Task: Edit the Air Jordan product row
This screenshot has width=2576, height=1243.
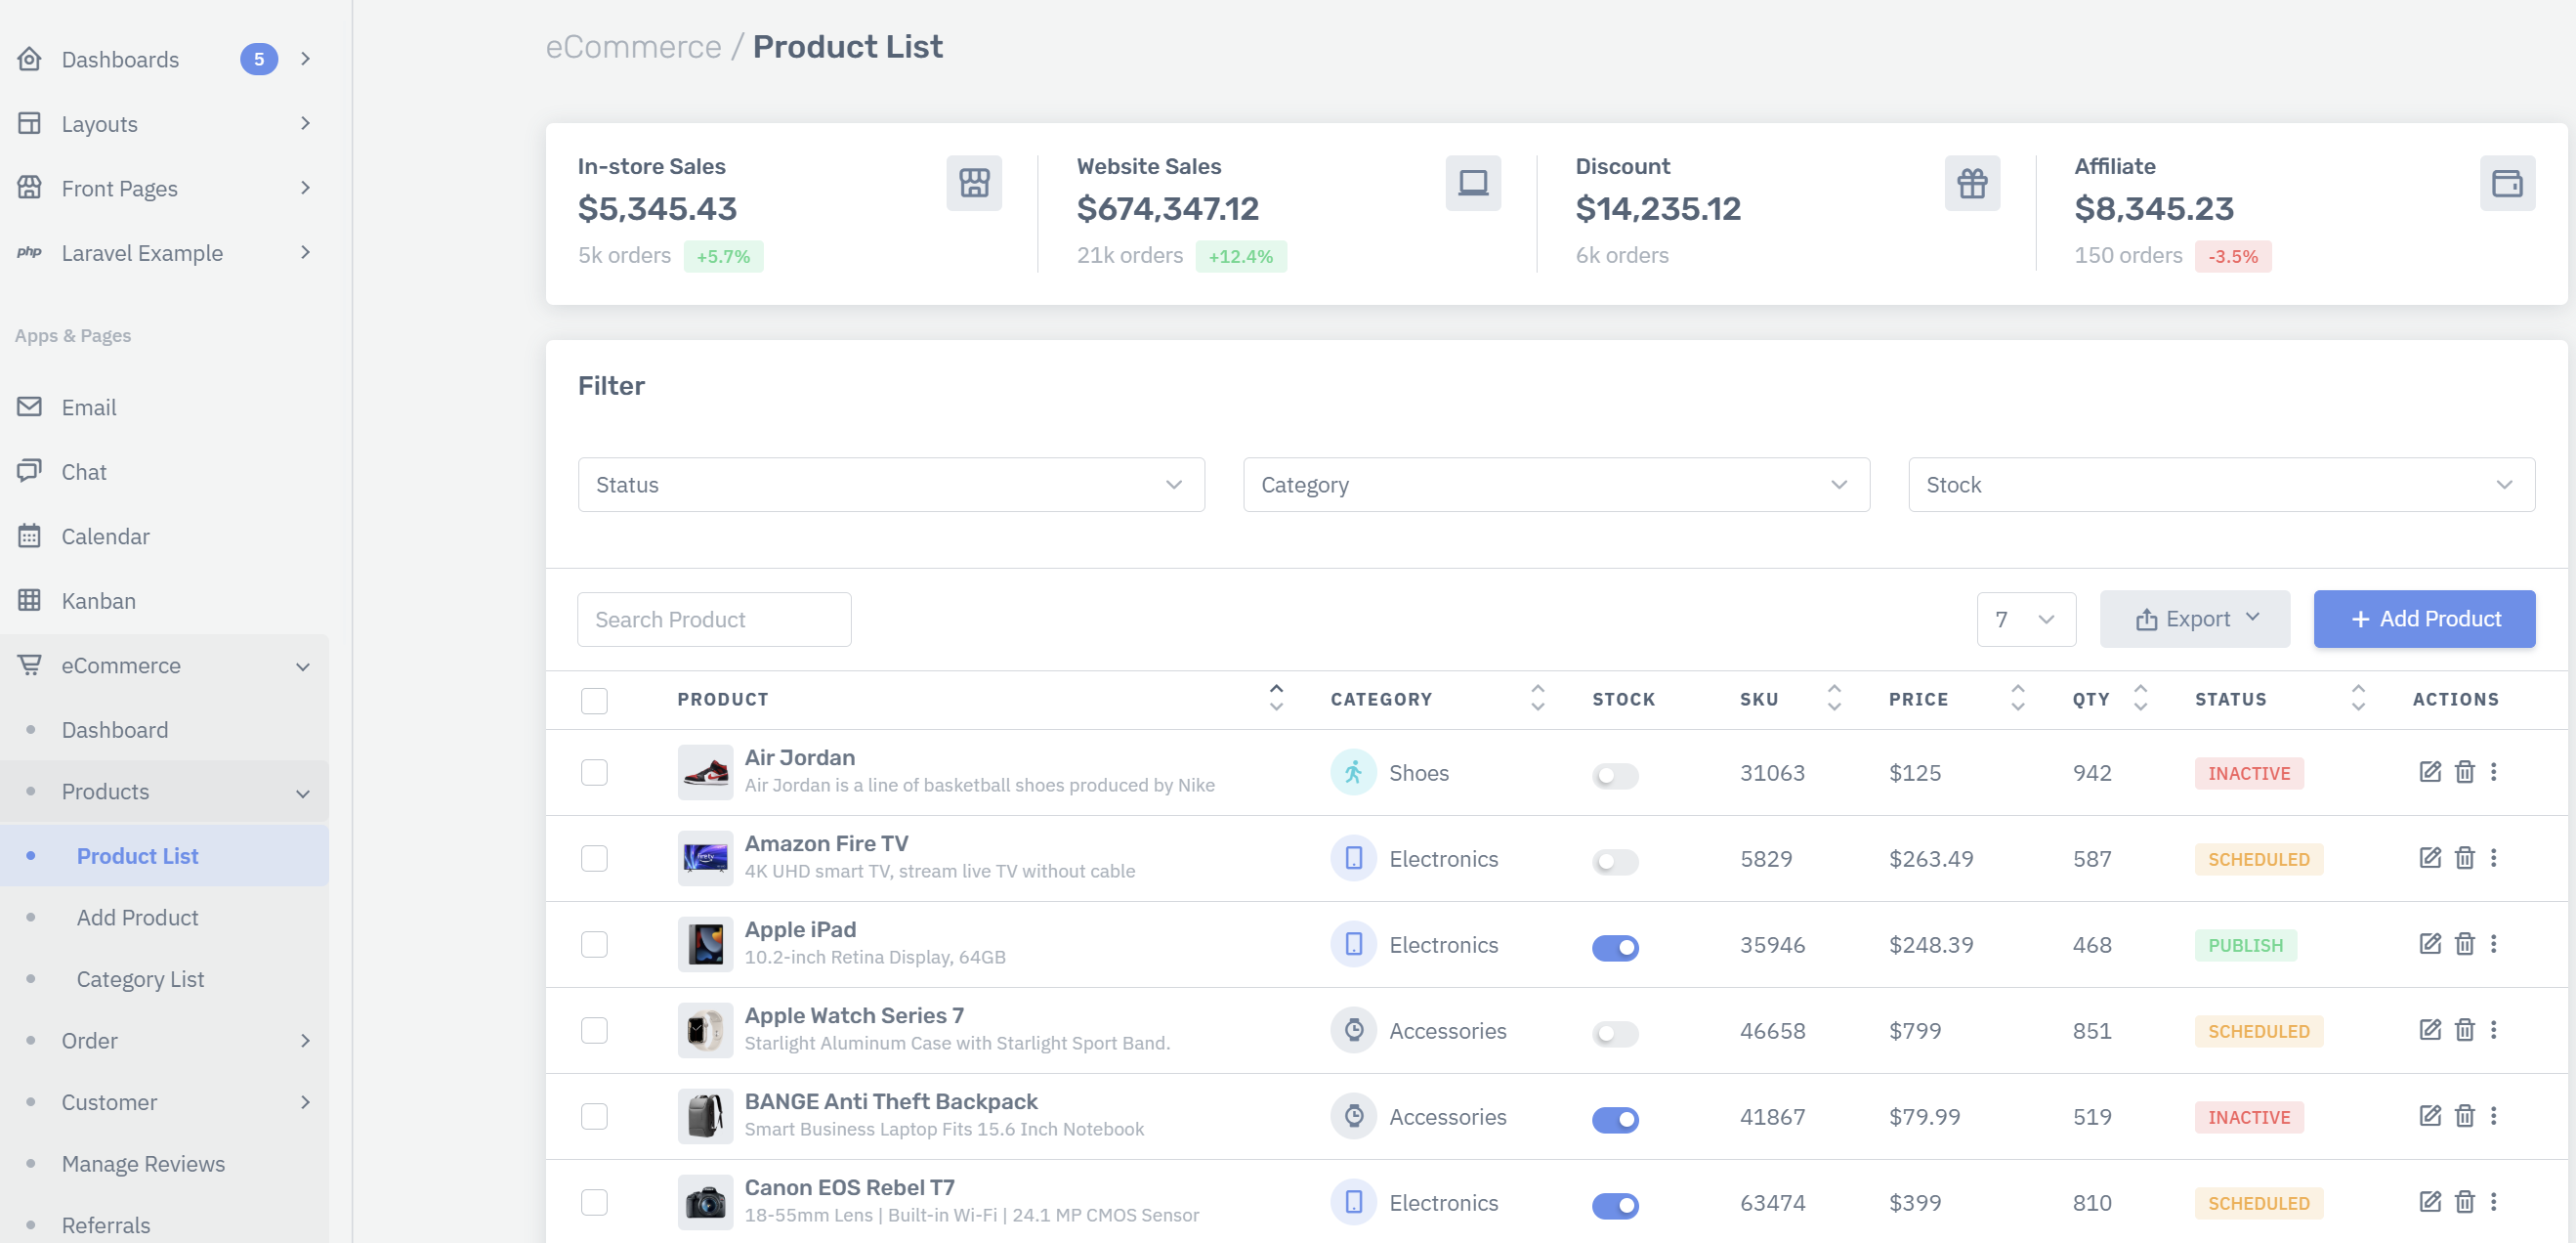Action: point(2430,771)
